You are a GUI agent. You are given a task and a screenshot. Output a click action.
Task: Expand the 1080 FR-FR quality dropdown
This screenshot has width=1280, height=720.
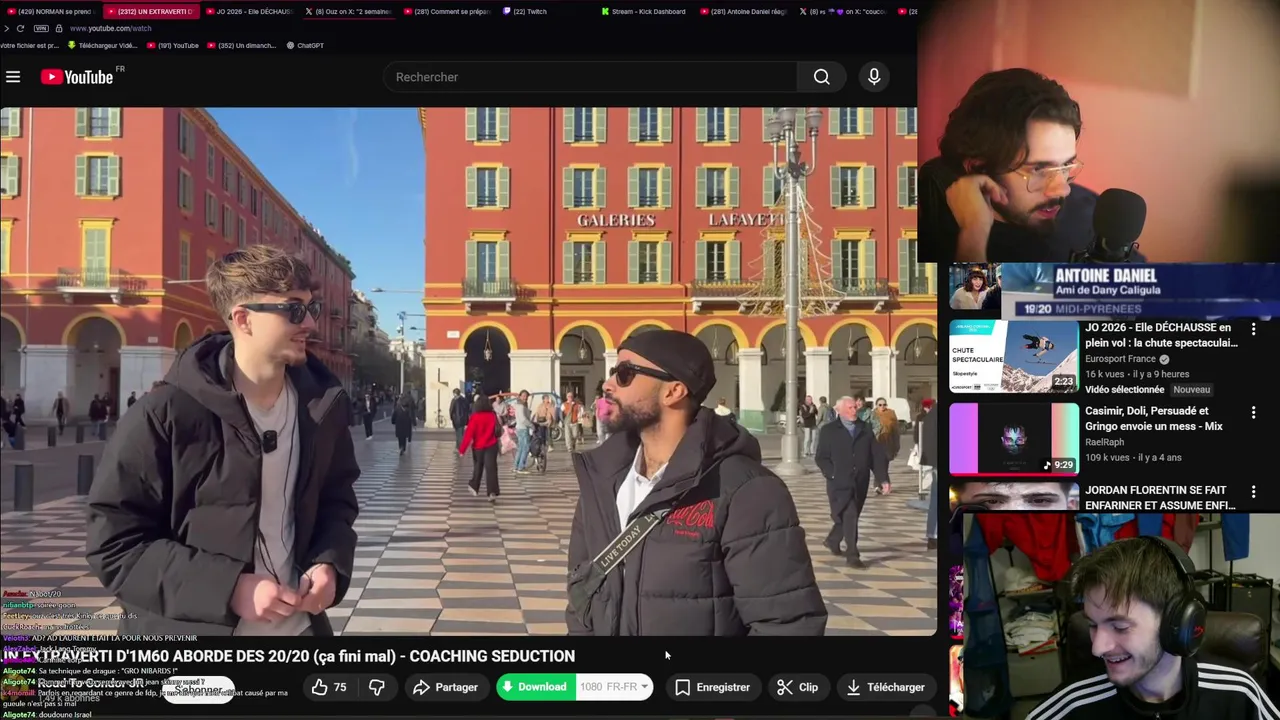point(614,687)
